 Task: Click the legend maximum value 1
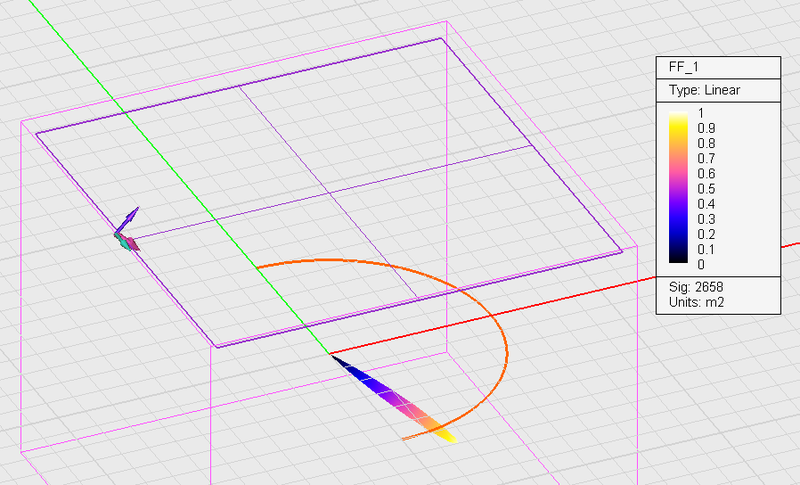coord(701,113)
